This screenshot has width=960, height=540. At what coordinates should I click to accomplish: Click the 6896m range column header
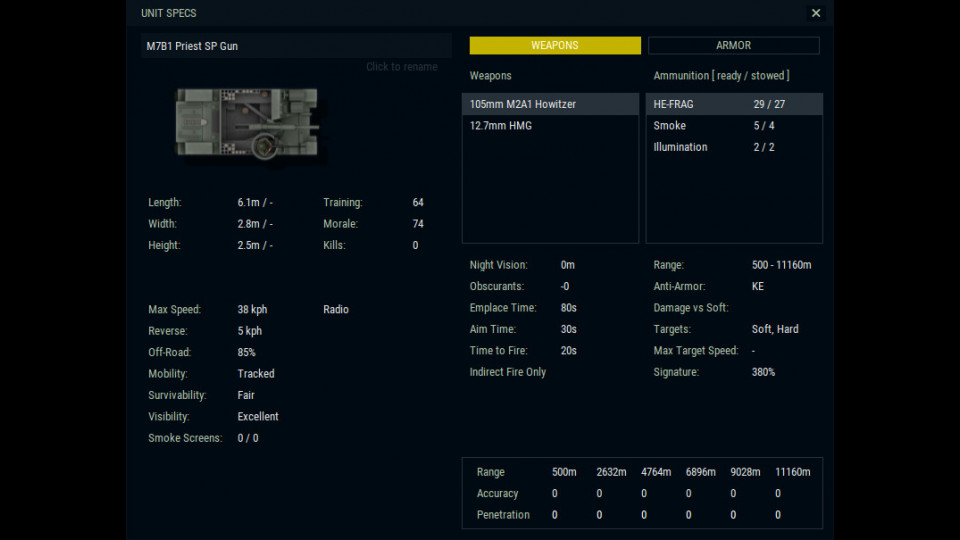point(700,472)
